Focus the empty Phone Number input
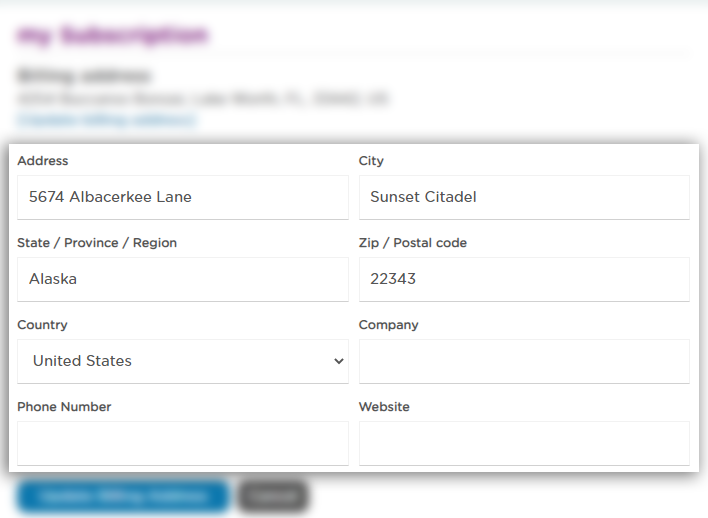The height and width of the screenshot is (518, 708). coord(182,444)
